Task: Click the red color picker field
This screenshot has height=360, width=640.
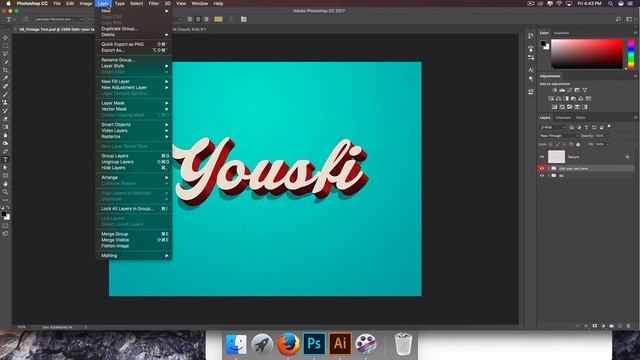Action: (x=587, y=53)
